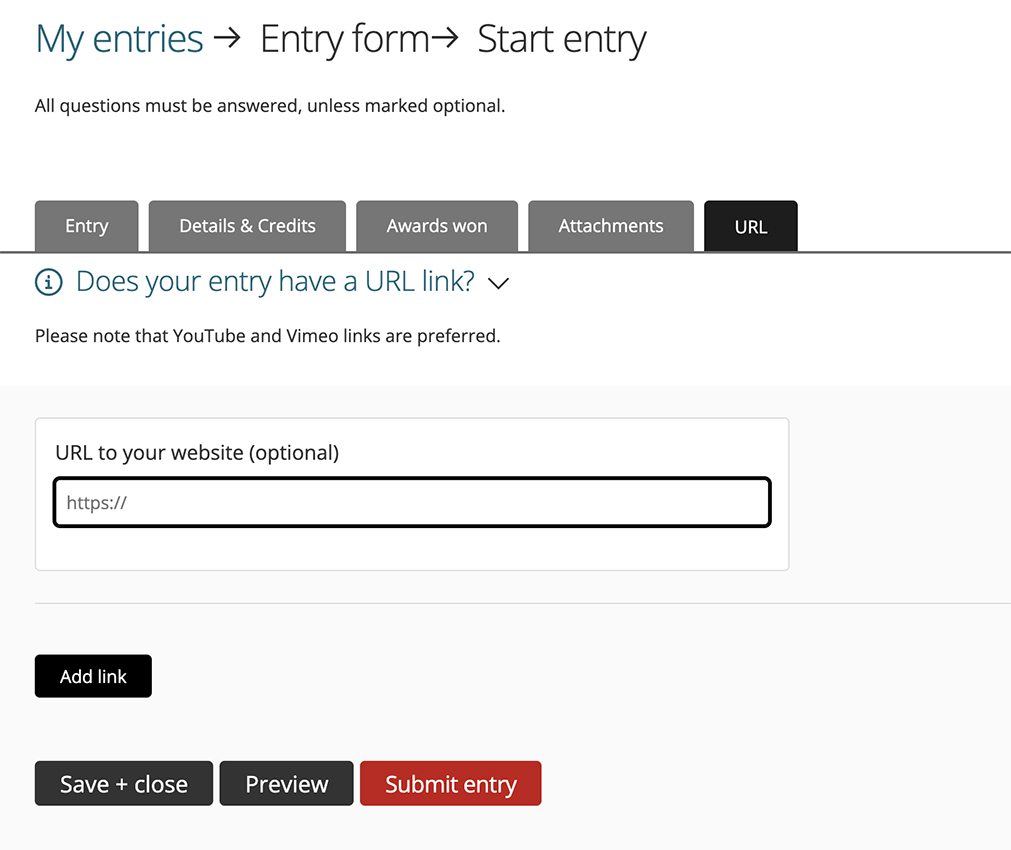
Task: Click the arrow icon after My entries
Action: pyautogui.click(x=228, y=40)
